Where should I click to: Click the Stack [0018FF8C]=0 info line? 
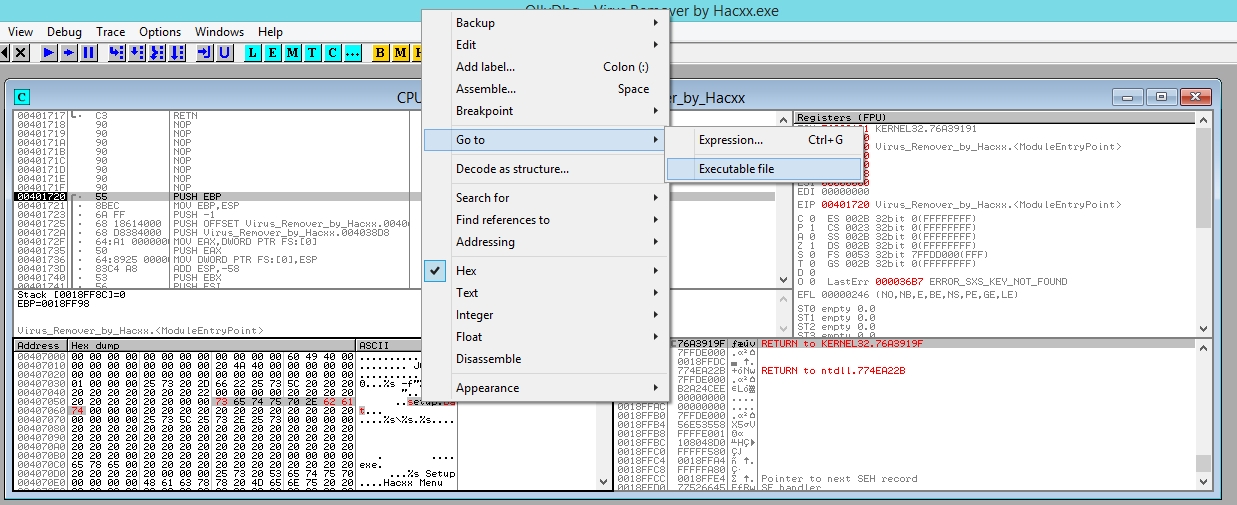[x=71, y=295]
